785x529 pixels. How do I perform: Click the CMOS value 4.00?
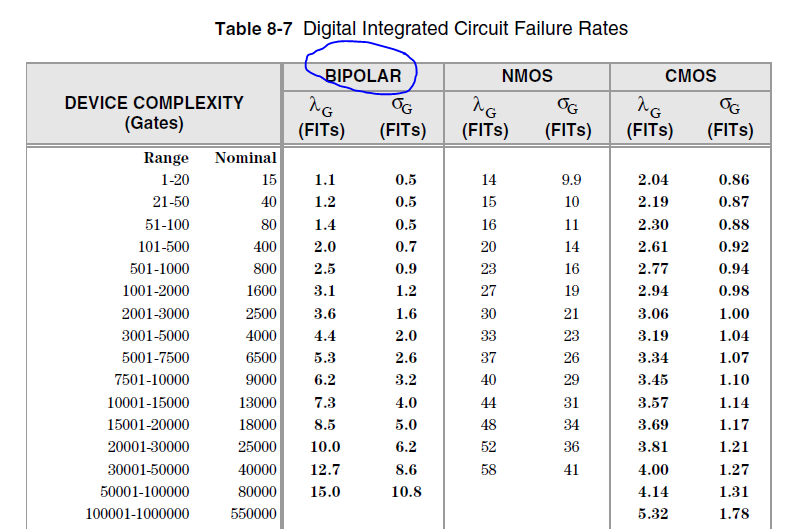pos(652,469)
